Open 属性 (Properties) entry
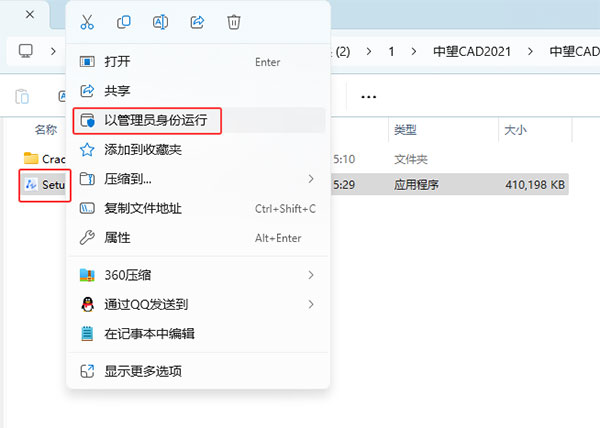The height and width of the screenshot is (428, 600). click(x=198, y=238)
